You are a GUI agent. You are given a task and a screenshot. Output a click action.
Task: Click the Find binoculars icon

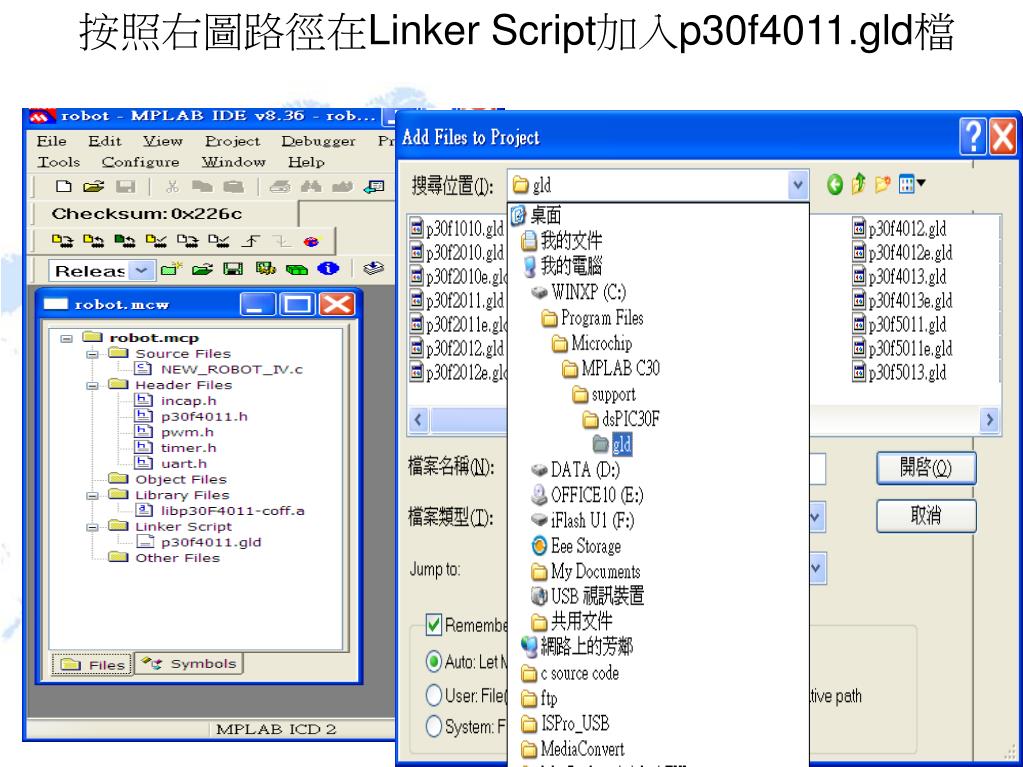(x=311, y=187)
